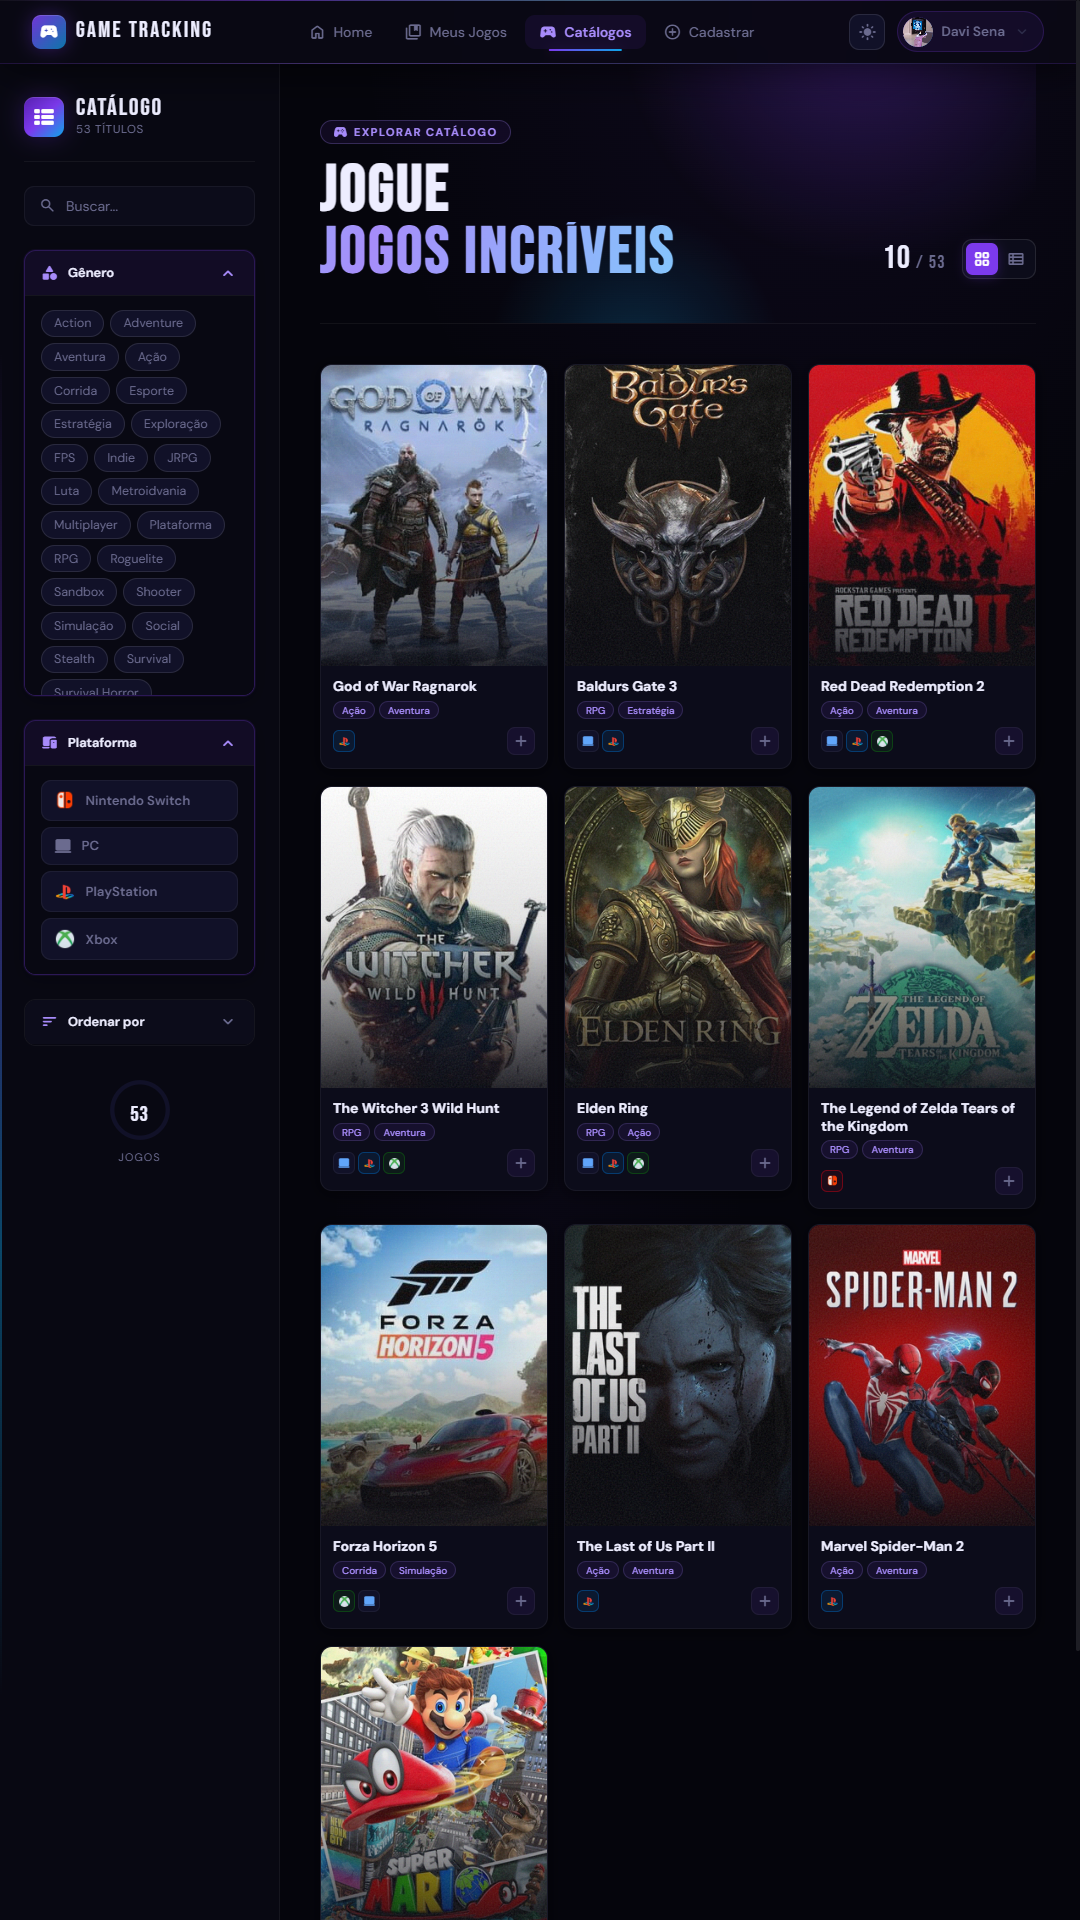Click Xbox icon on The Witcher 3 card

[394, 1163]
